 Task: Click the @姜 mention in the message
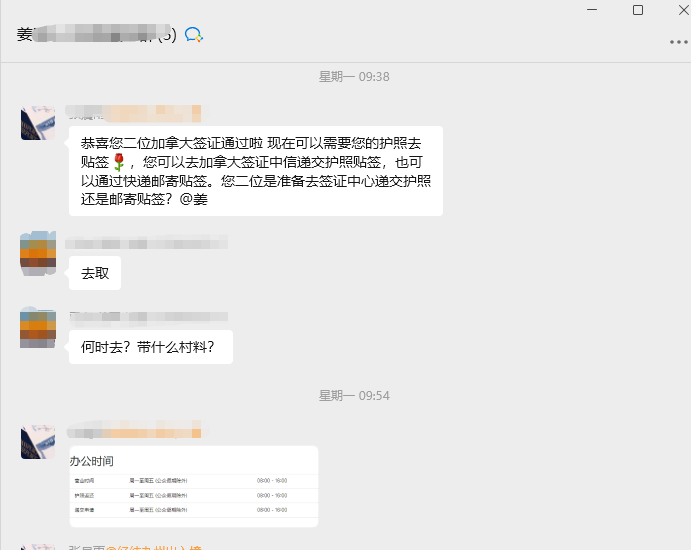click(x=193, y=200)
